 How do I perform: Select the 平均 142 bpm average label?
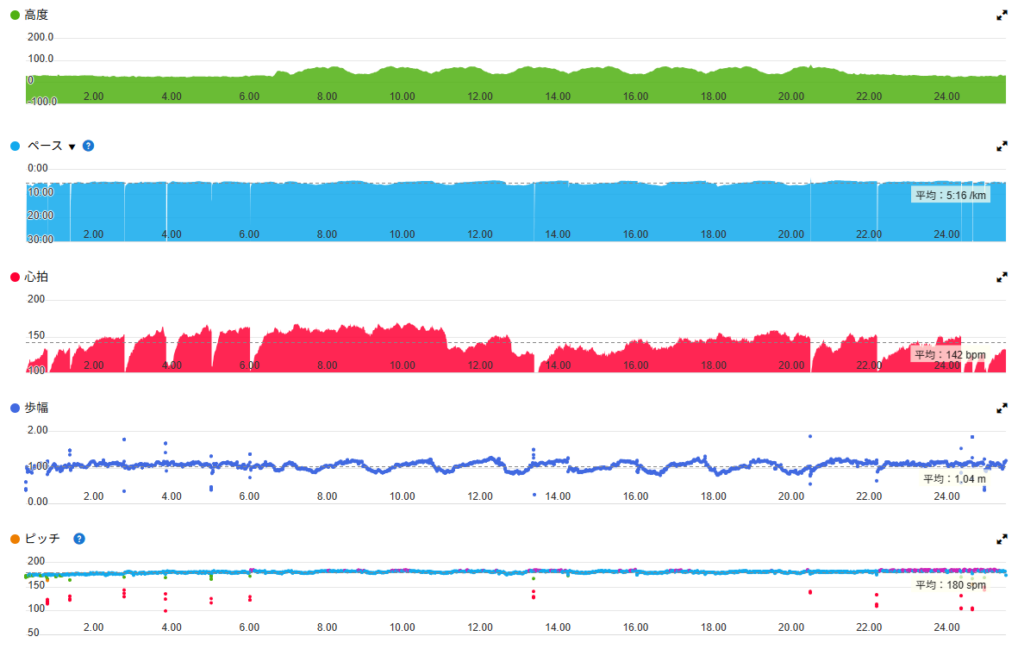click(949, 355)
